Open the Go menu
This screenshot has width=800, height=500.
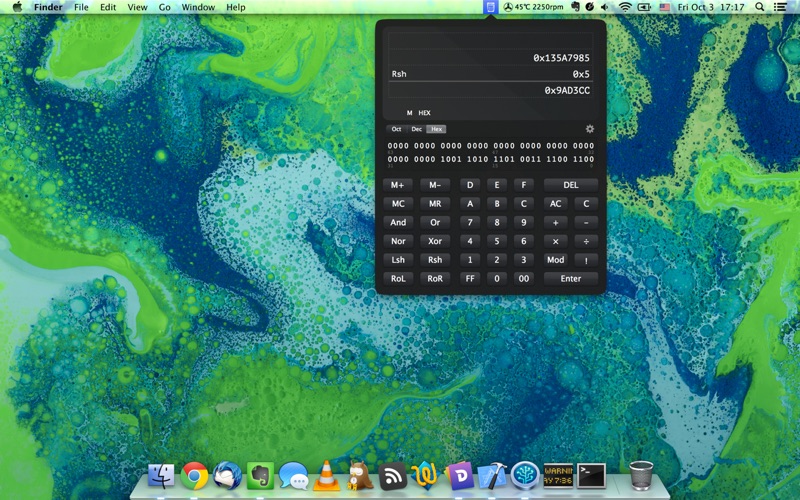(164, 7)
